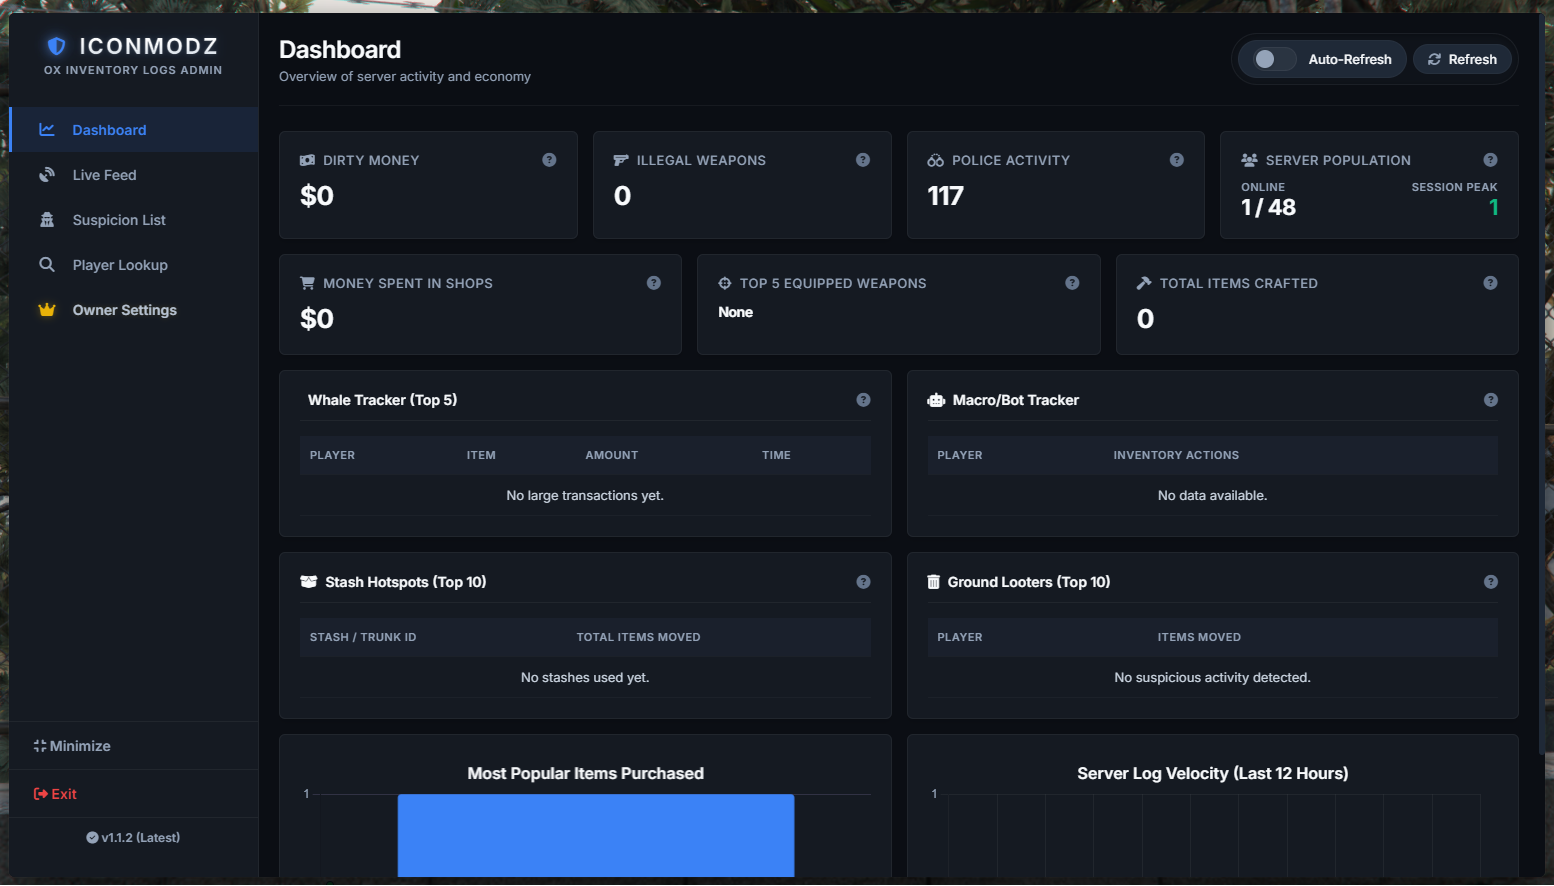Click the Money Spent shopping cart icon
This screenshot has height=886, width=1554.
(x=308, y=283)
